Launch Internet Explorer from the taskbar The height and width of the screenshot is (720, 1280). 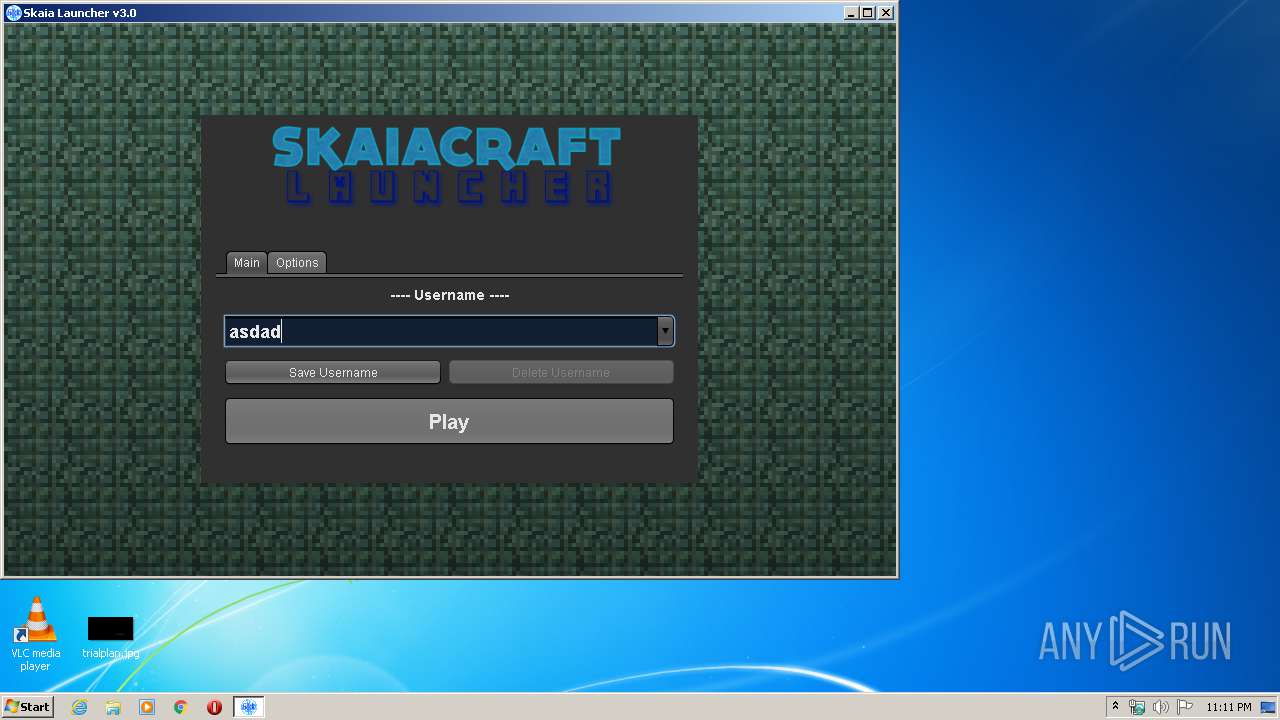79,707
